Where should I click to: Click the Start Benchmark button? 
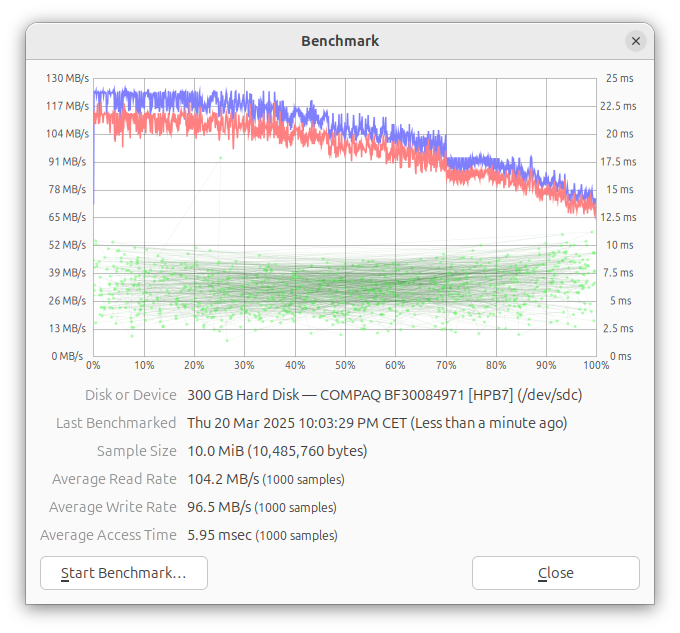(x=124, y=573)
